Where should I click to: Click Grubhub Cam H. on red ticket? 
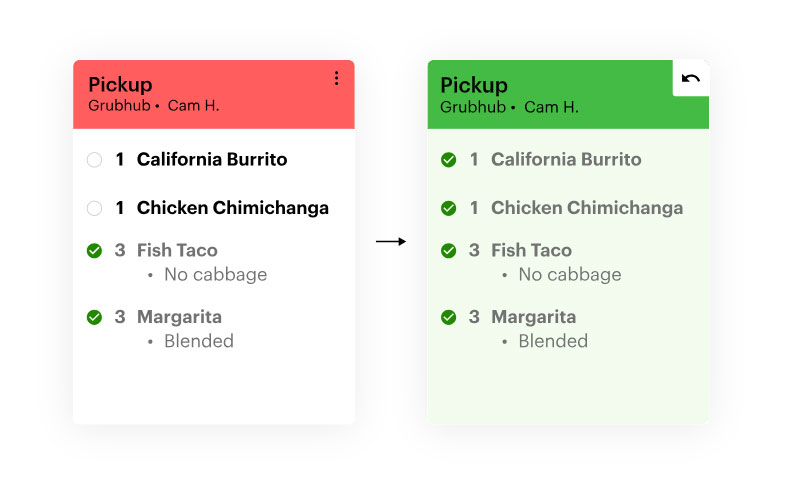click(153, 106)
